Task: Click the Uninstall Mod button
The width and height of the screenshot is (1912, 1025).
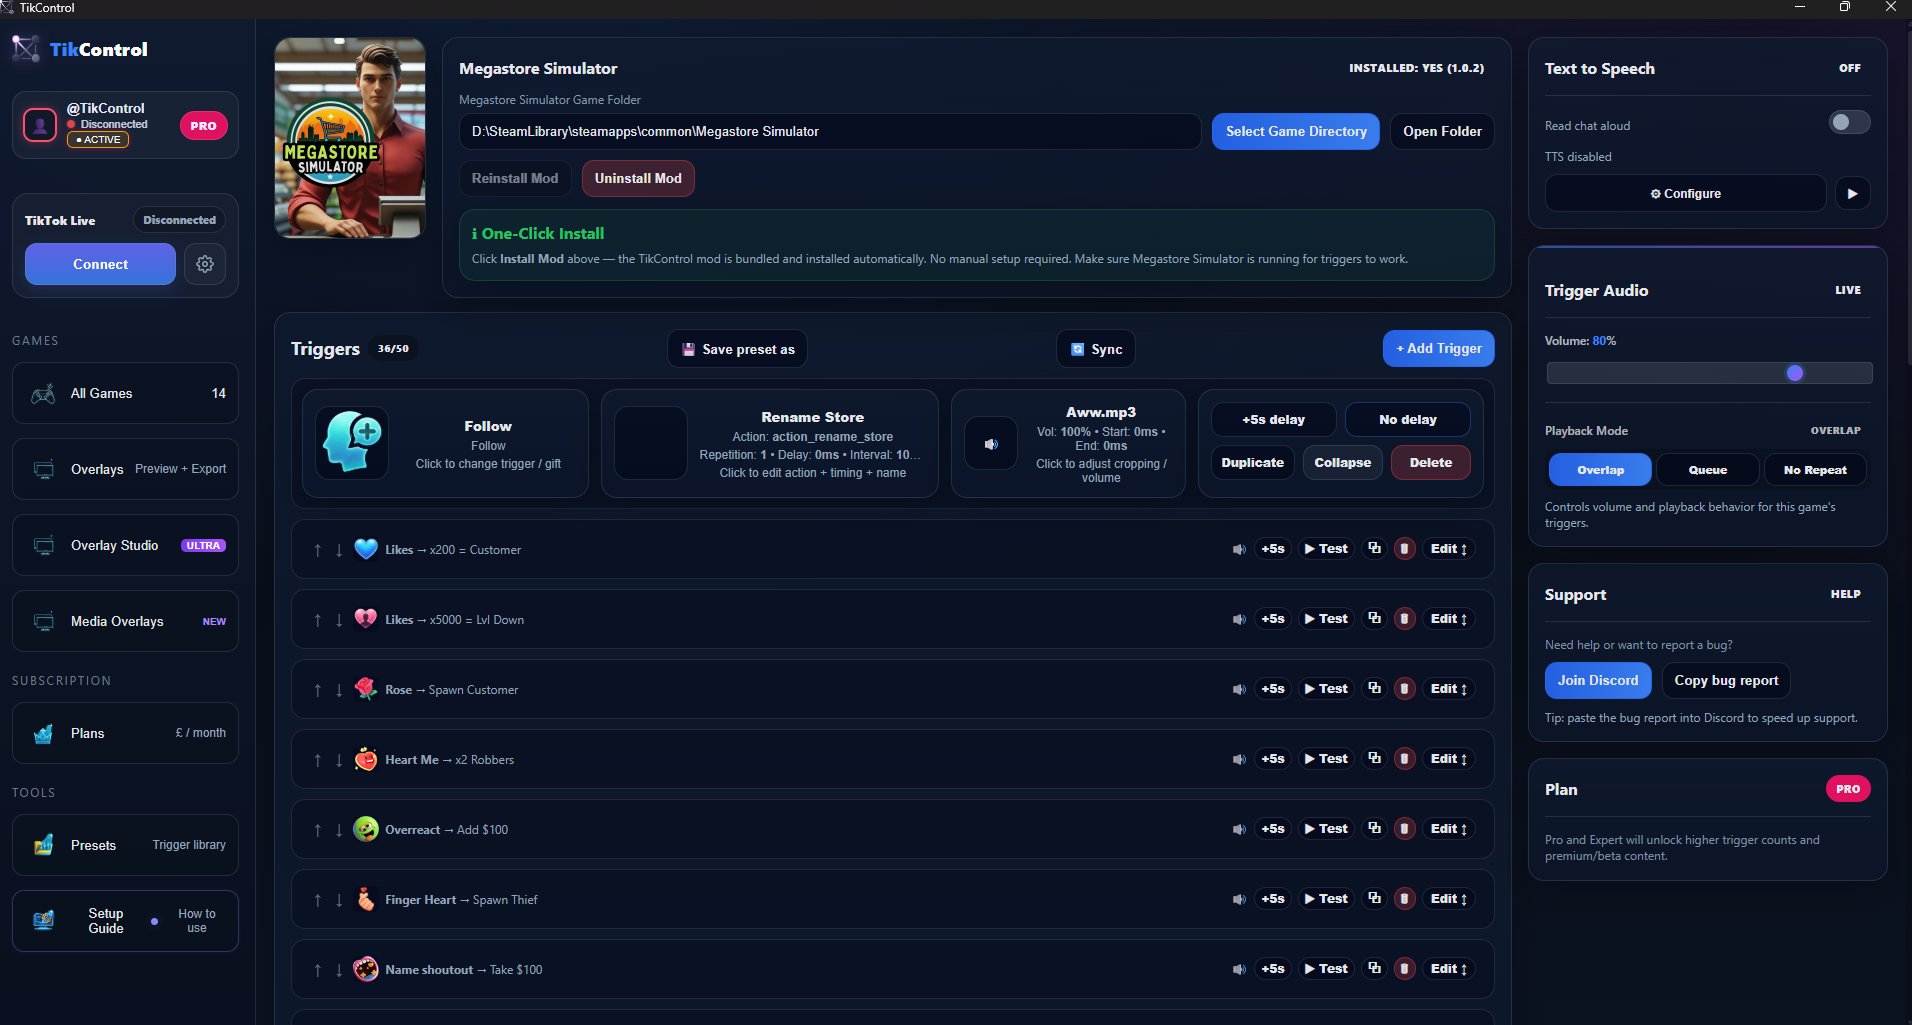Action: click(638, 178)
